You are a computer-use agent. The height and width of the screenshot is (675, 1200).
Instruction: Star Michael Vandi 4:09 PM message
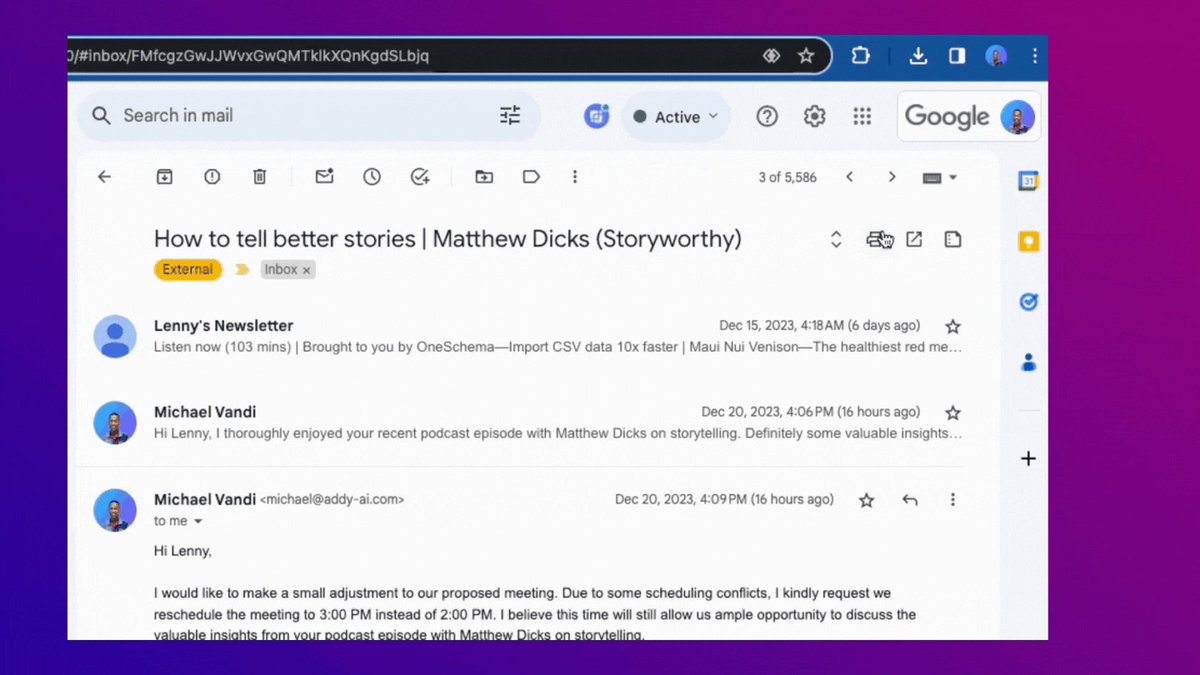[x=867, y=500]
